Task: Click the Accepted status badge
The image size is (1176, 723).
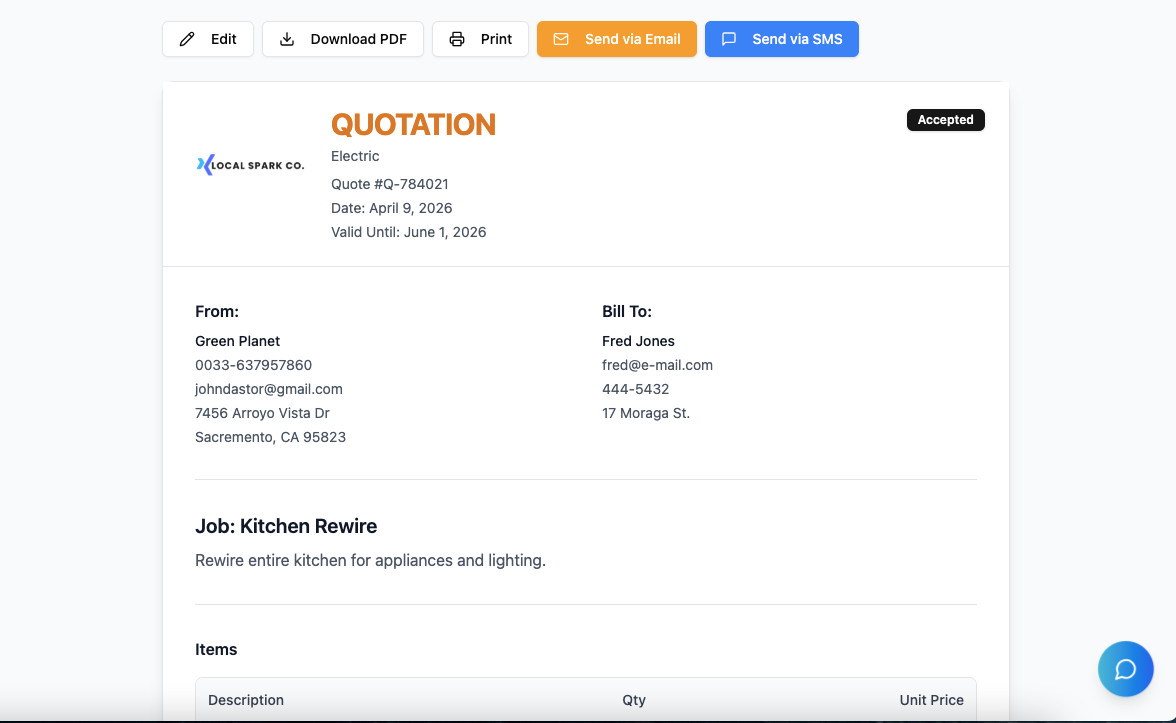Action: point(945,120)
